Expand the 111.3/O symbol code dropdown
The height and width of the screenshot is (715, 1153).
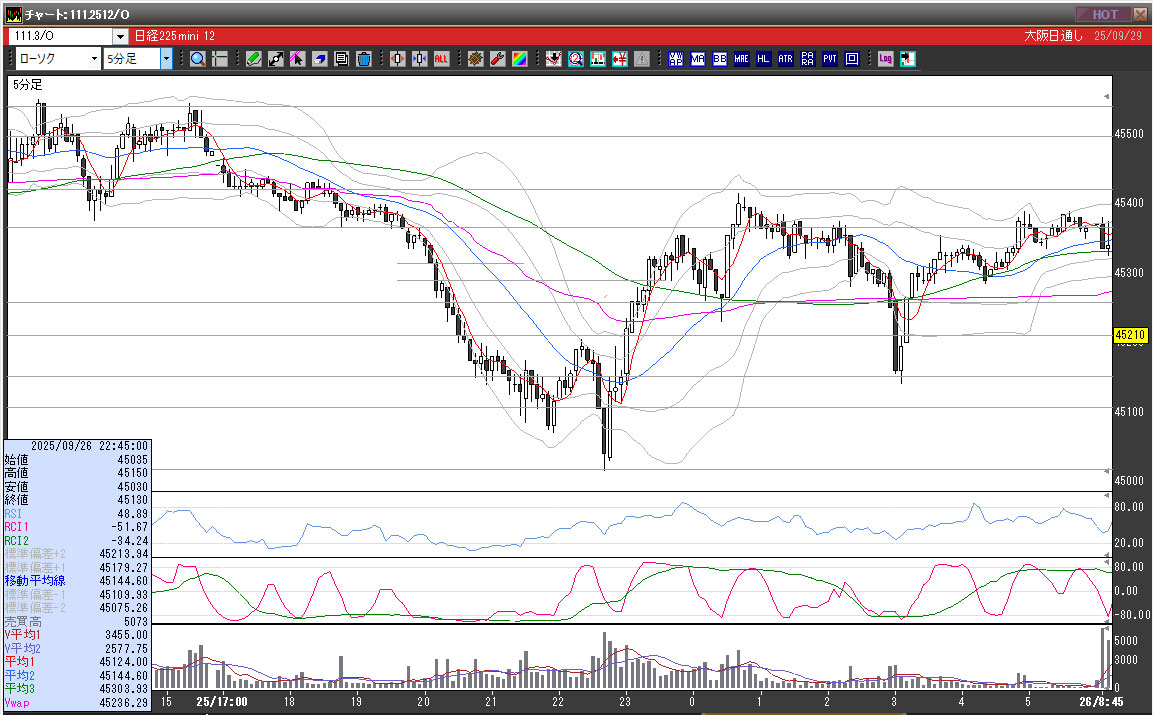pyautogui.click(x=120, y=36)
